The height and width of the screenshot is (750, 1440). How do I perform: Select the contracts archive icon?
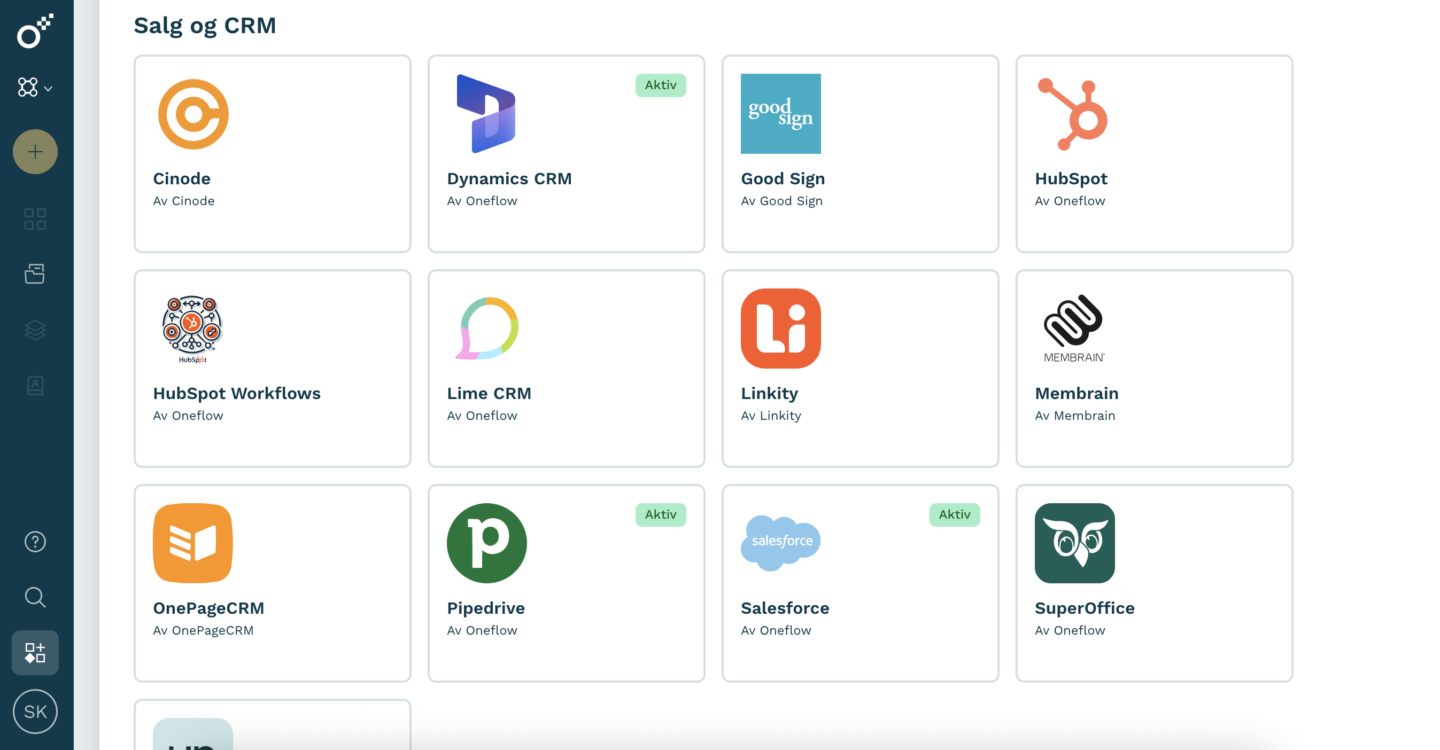click(x=35, y=273)
